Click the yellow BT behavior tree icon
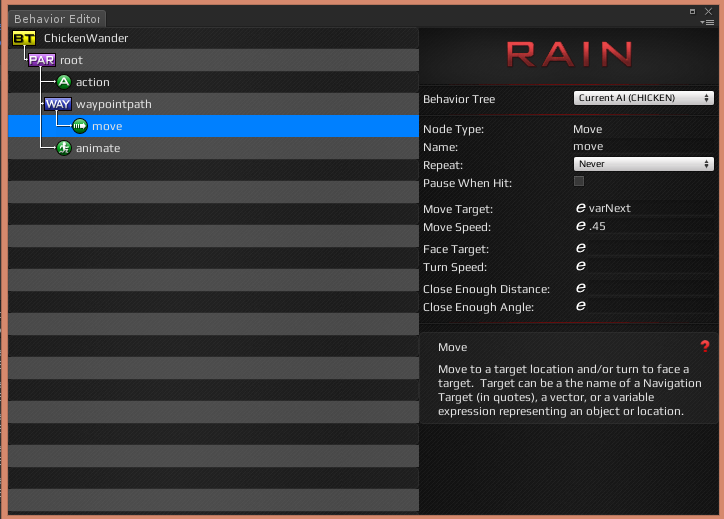Image resolution: width=724 pixels, height=519 pixels. (24, 38)
